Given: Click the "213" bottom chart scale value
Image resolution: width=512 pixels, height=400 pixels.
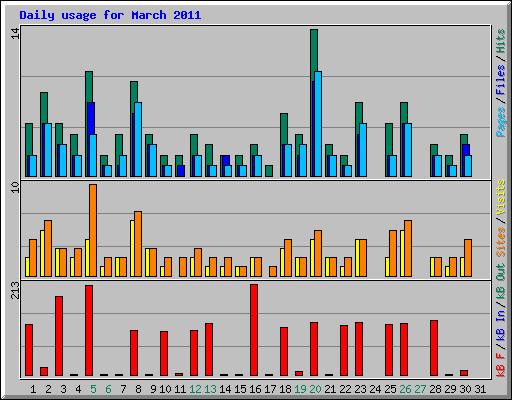Looking at the screenshot, I should click(15, 290).
